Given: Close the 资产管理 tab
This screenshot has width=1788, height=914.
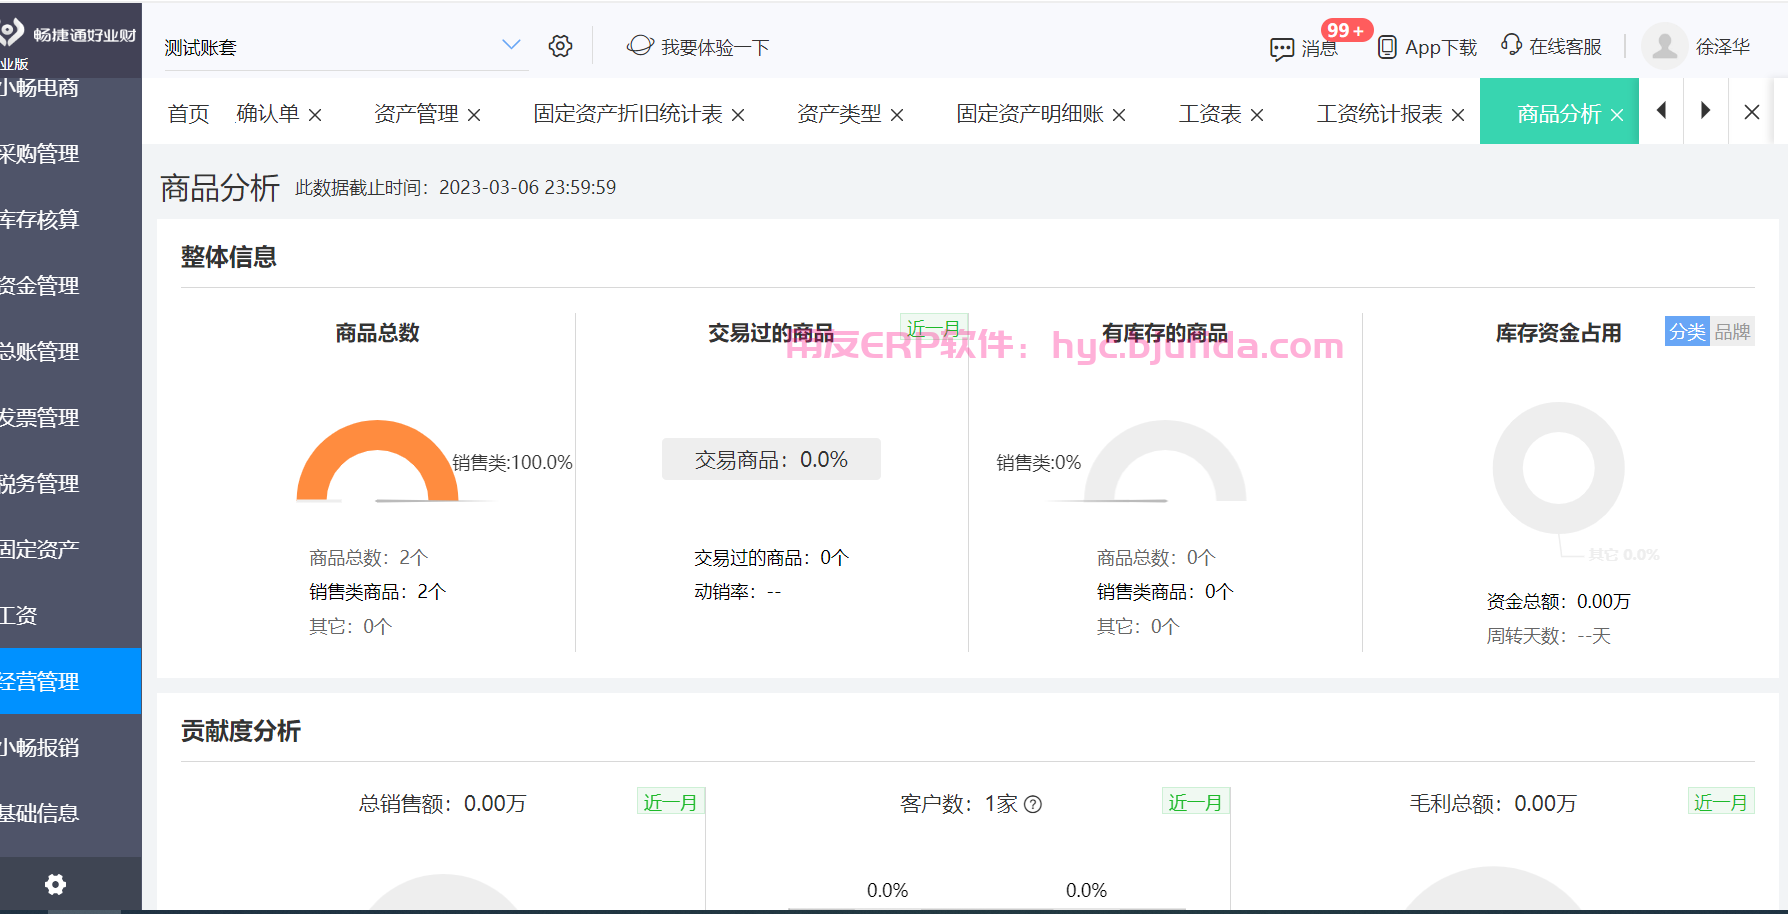Looking at the screenshot, I should 474,115.
